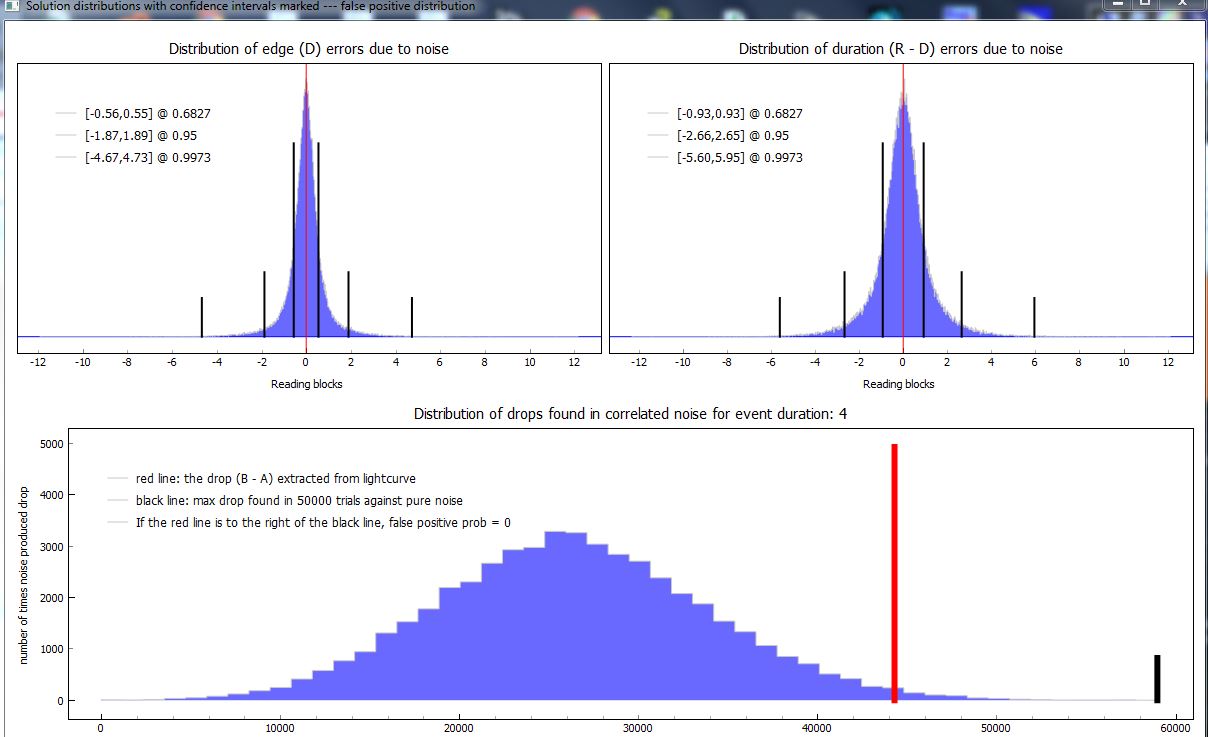Click the 'red line: the drop (B - A)' legend item

coord(275,479)
